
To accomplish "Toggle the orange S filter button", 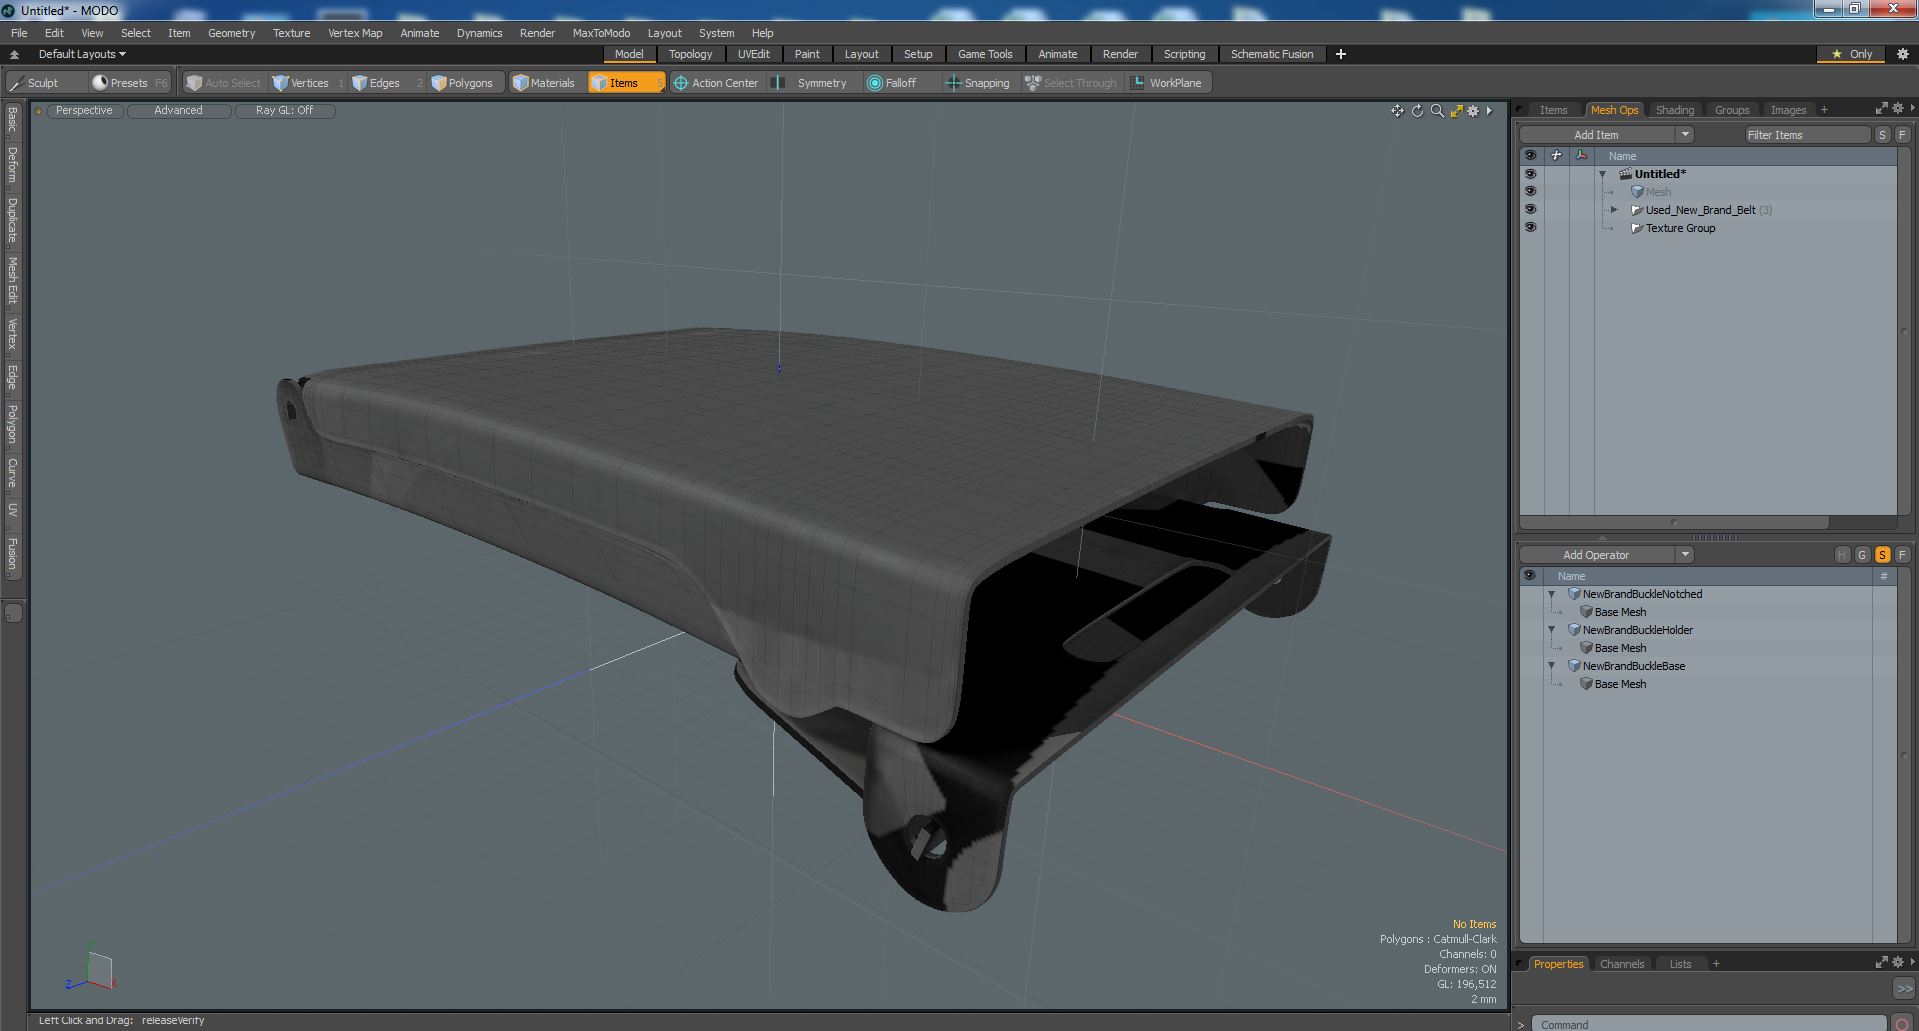I will point(1882,555).
